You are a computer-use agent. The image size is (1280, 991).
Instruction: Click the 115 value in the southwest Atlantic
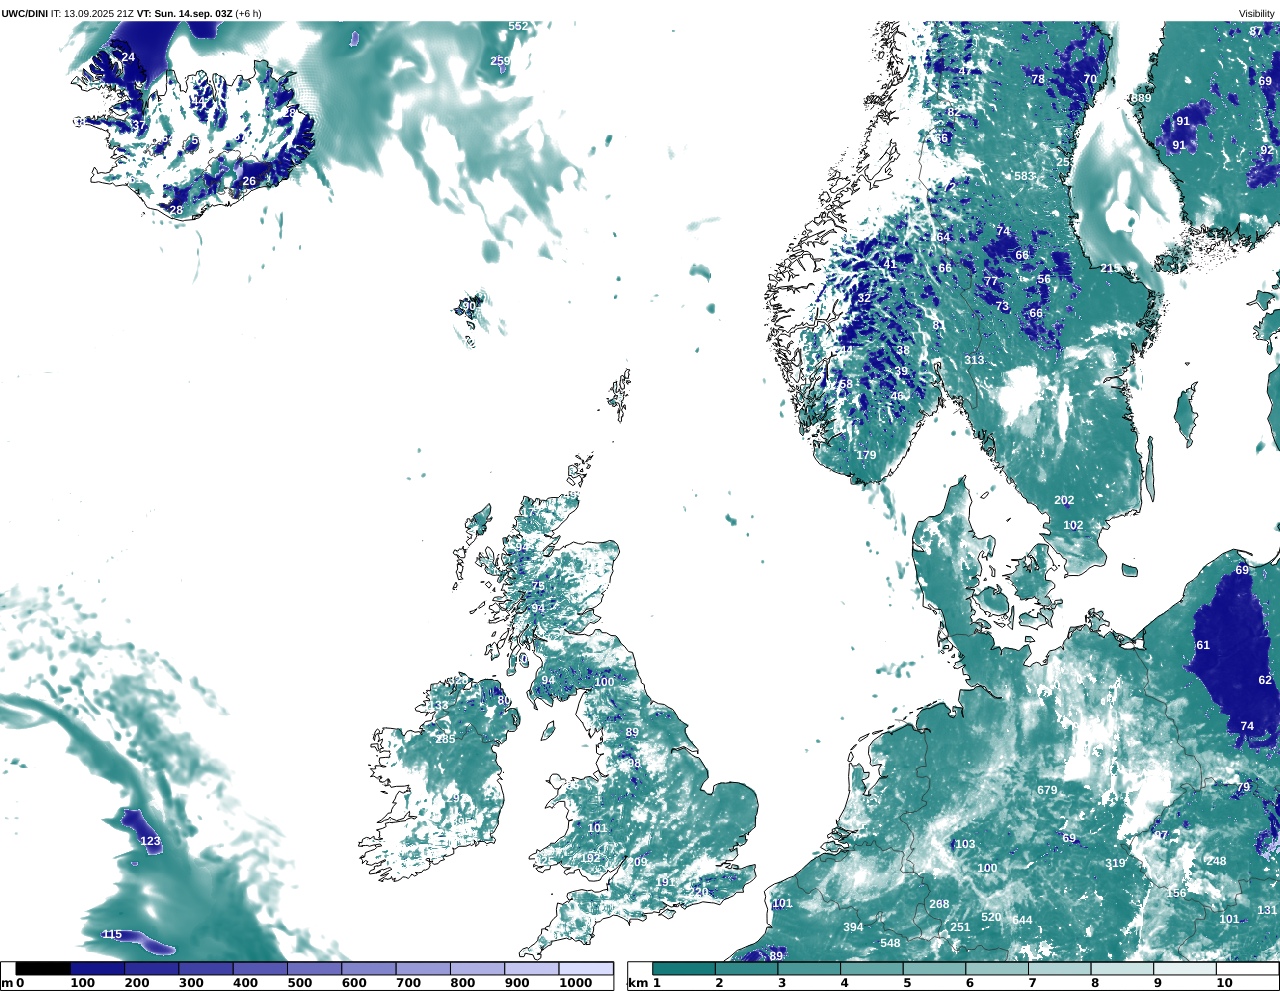[x=112, y=934]
